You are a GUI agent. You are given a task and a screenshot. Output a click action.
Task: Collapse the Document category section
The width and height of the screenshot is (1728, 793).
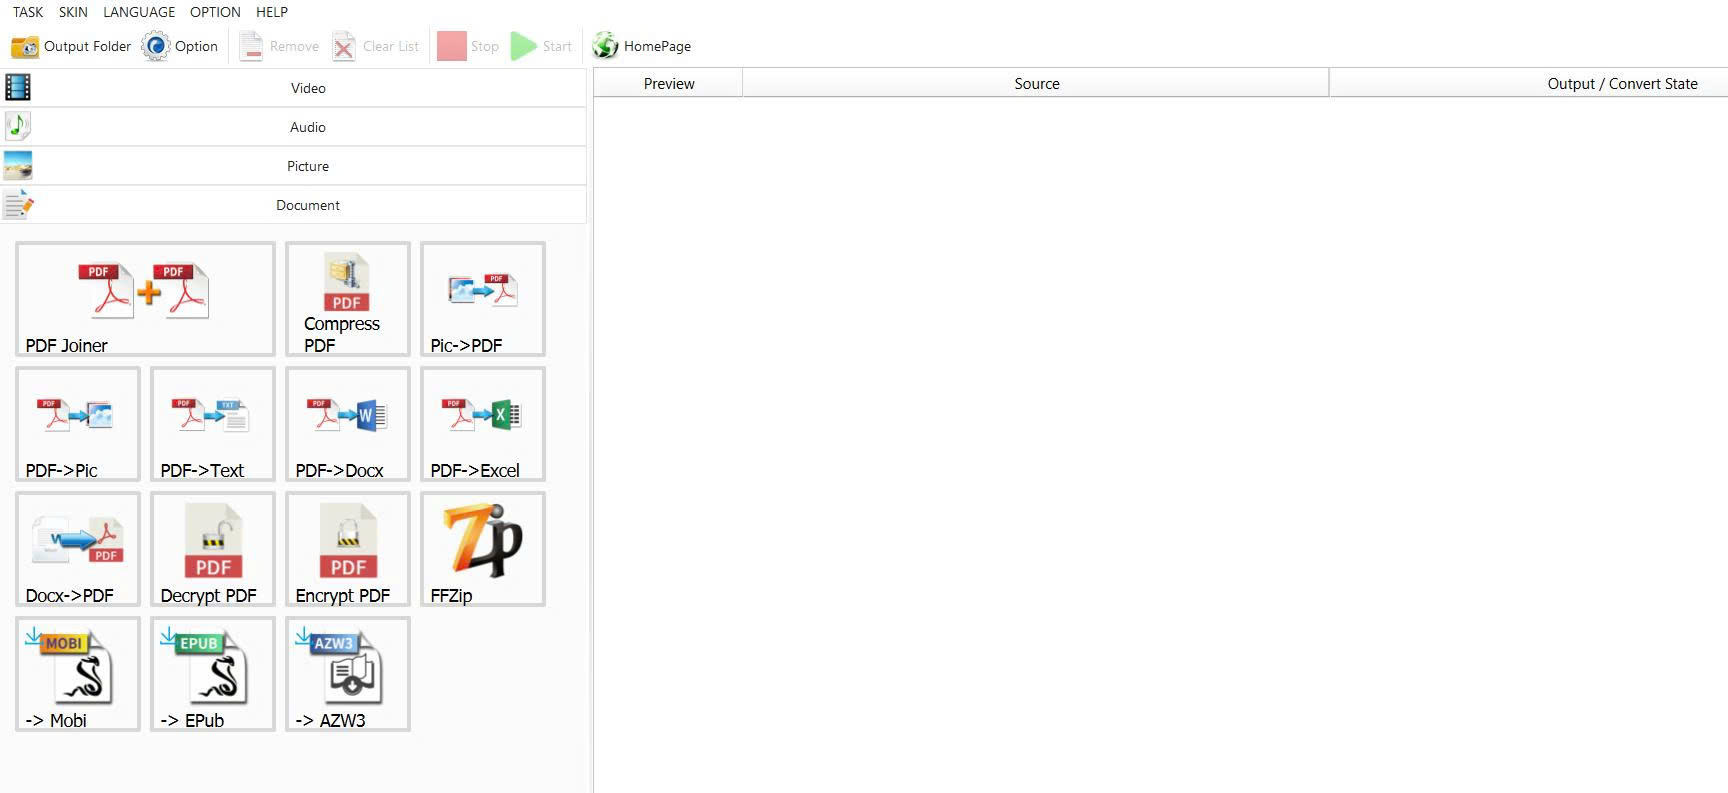pyautogui.click(x=294, y=205)
